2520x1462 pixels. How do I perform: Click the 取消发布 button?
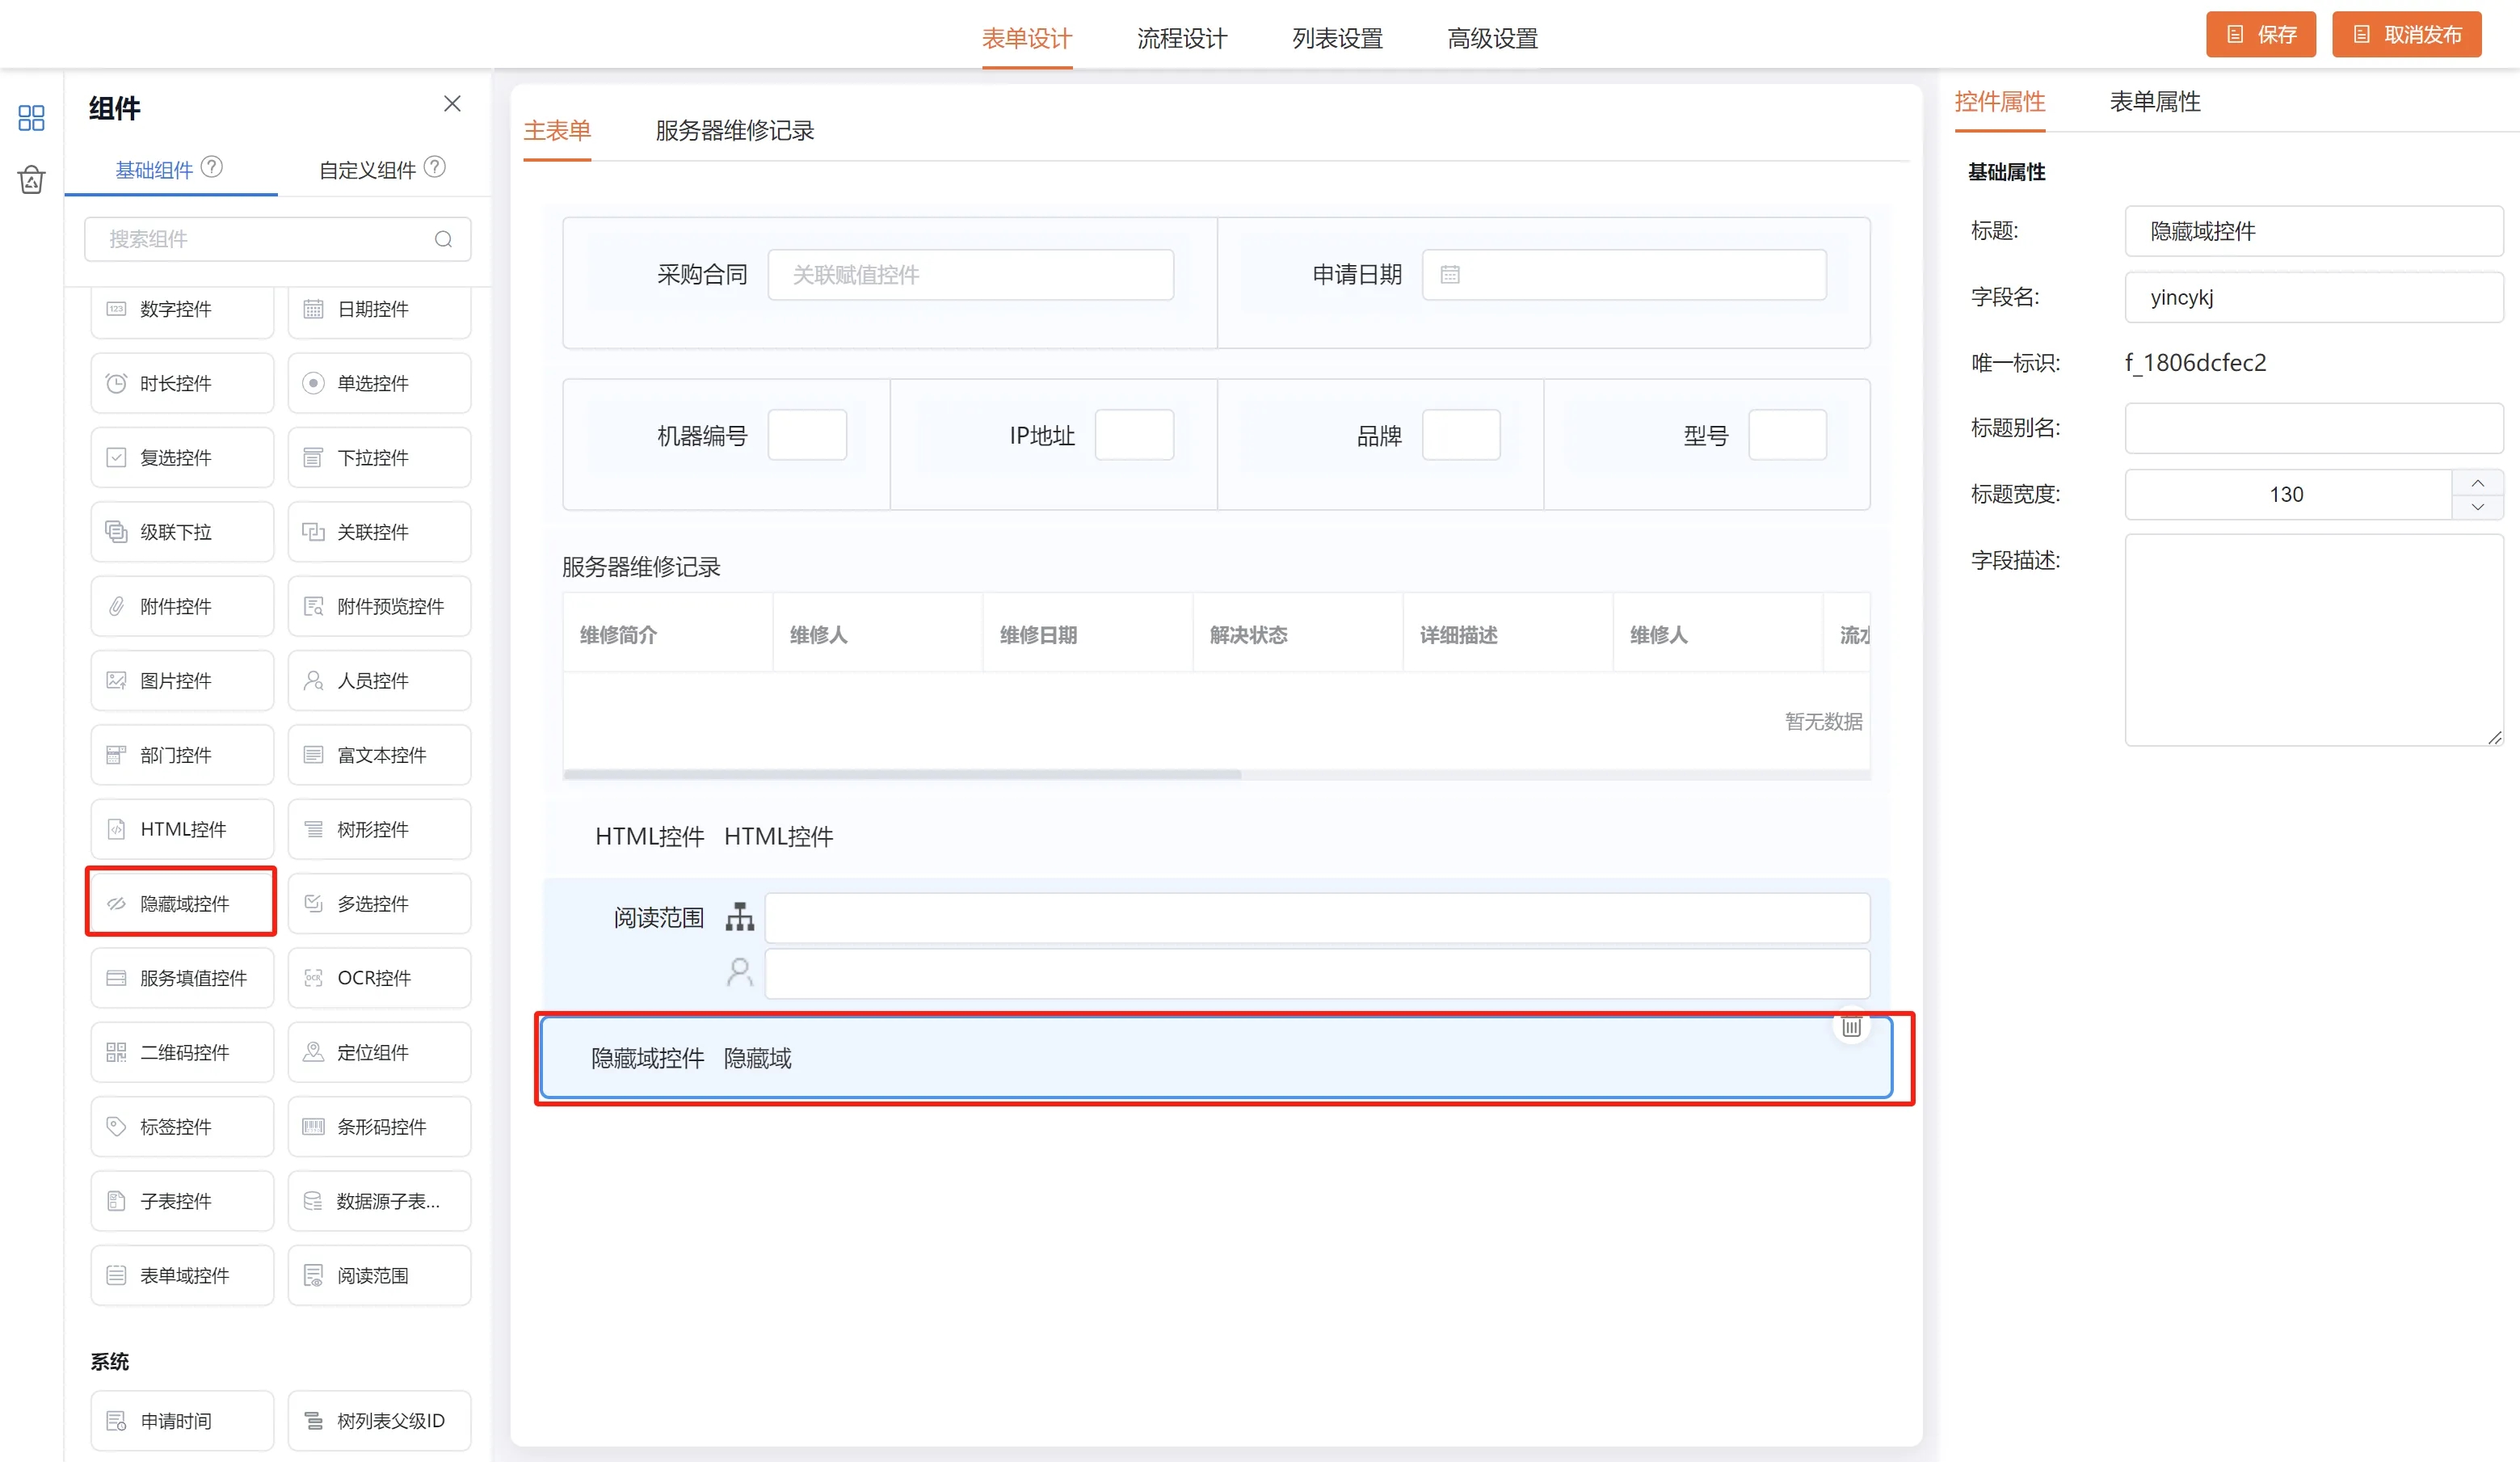click(2406, 35)
